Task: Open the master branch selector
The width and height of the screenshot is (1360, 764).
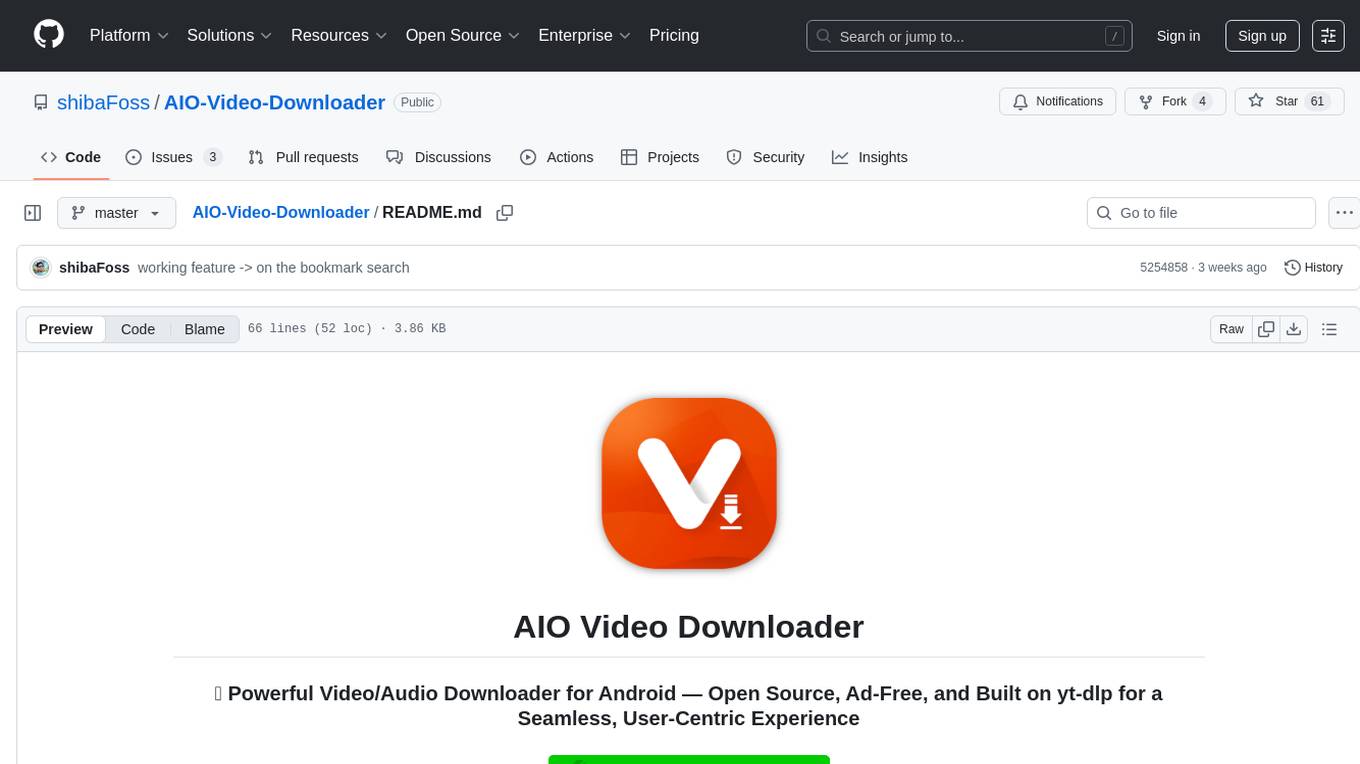Action: tap(116, 213)
